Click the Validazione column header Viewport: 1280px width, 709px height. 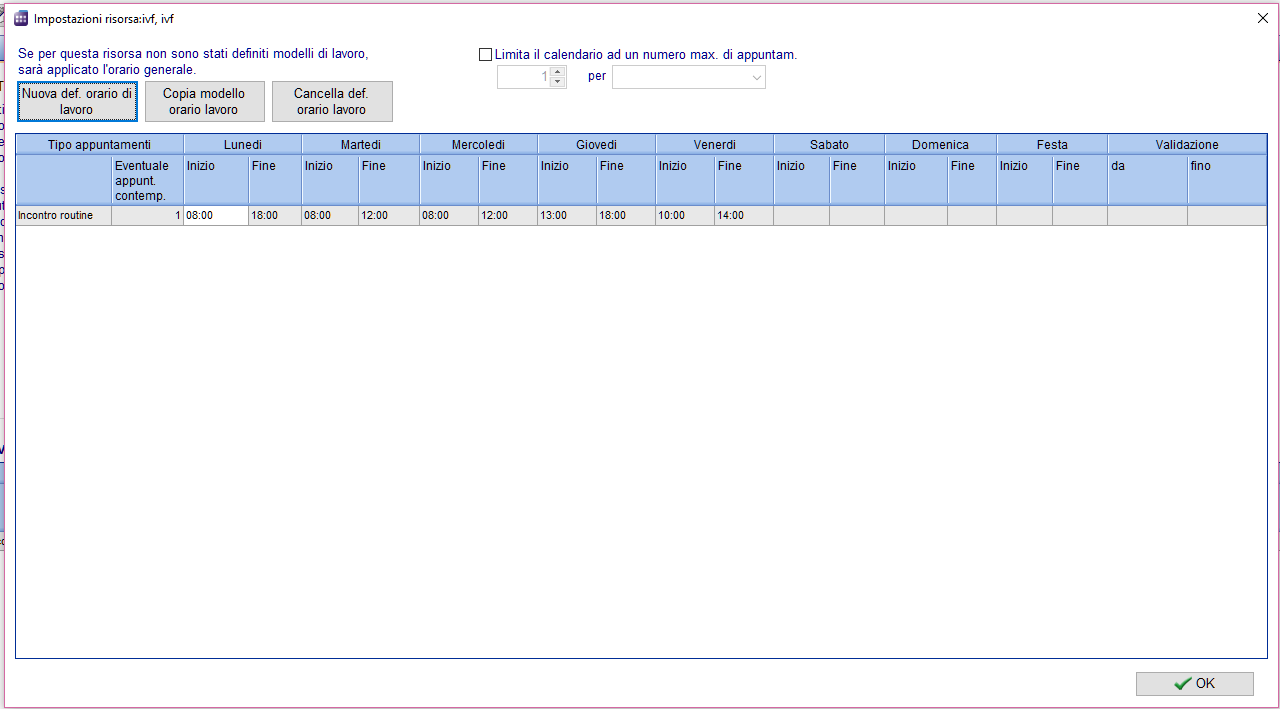click(1187, 145)
